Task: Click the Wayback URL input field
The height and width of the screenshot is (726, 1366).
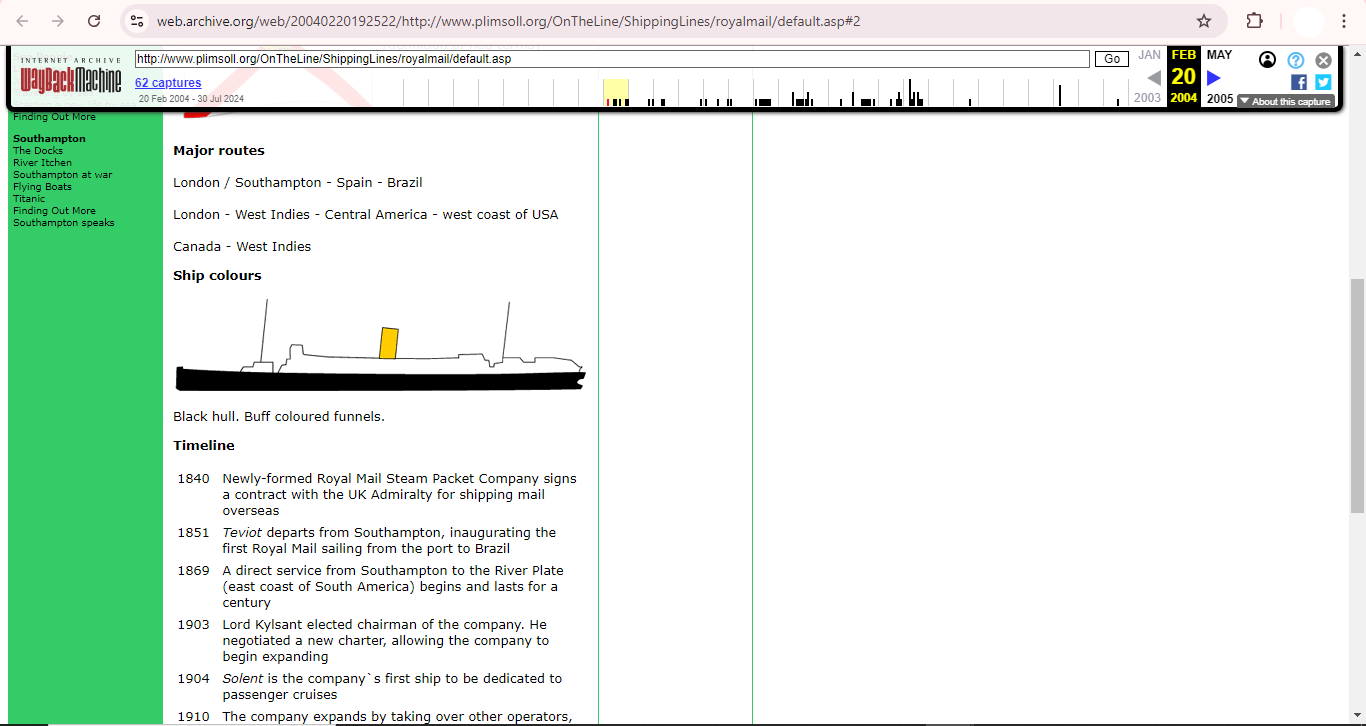Action: click(x=612, y=59)
